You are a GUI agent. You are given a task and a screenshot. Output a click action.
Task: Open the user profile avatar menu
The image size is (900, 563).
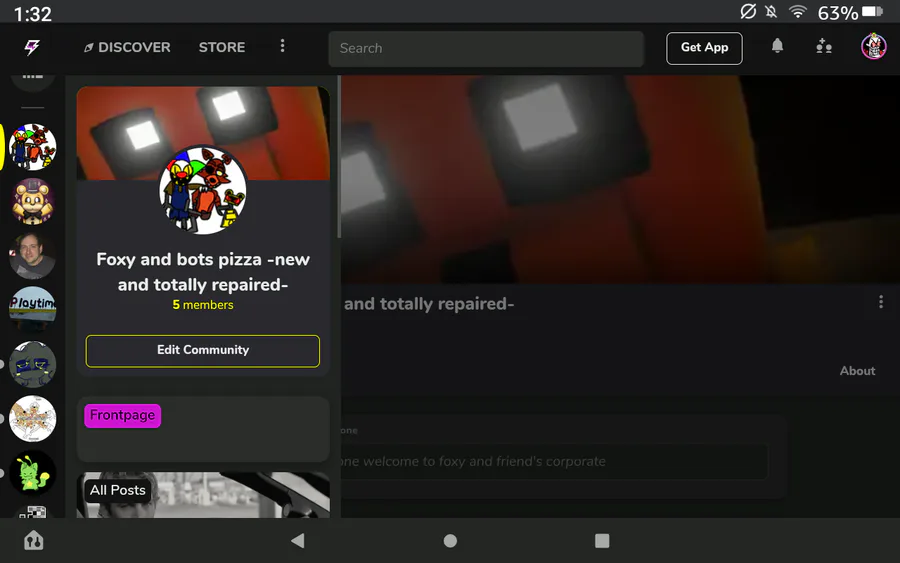coord(873,46)
